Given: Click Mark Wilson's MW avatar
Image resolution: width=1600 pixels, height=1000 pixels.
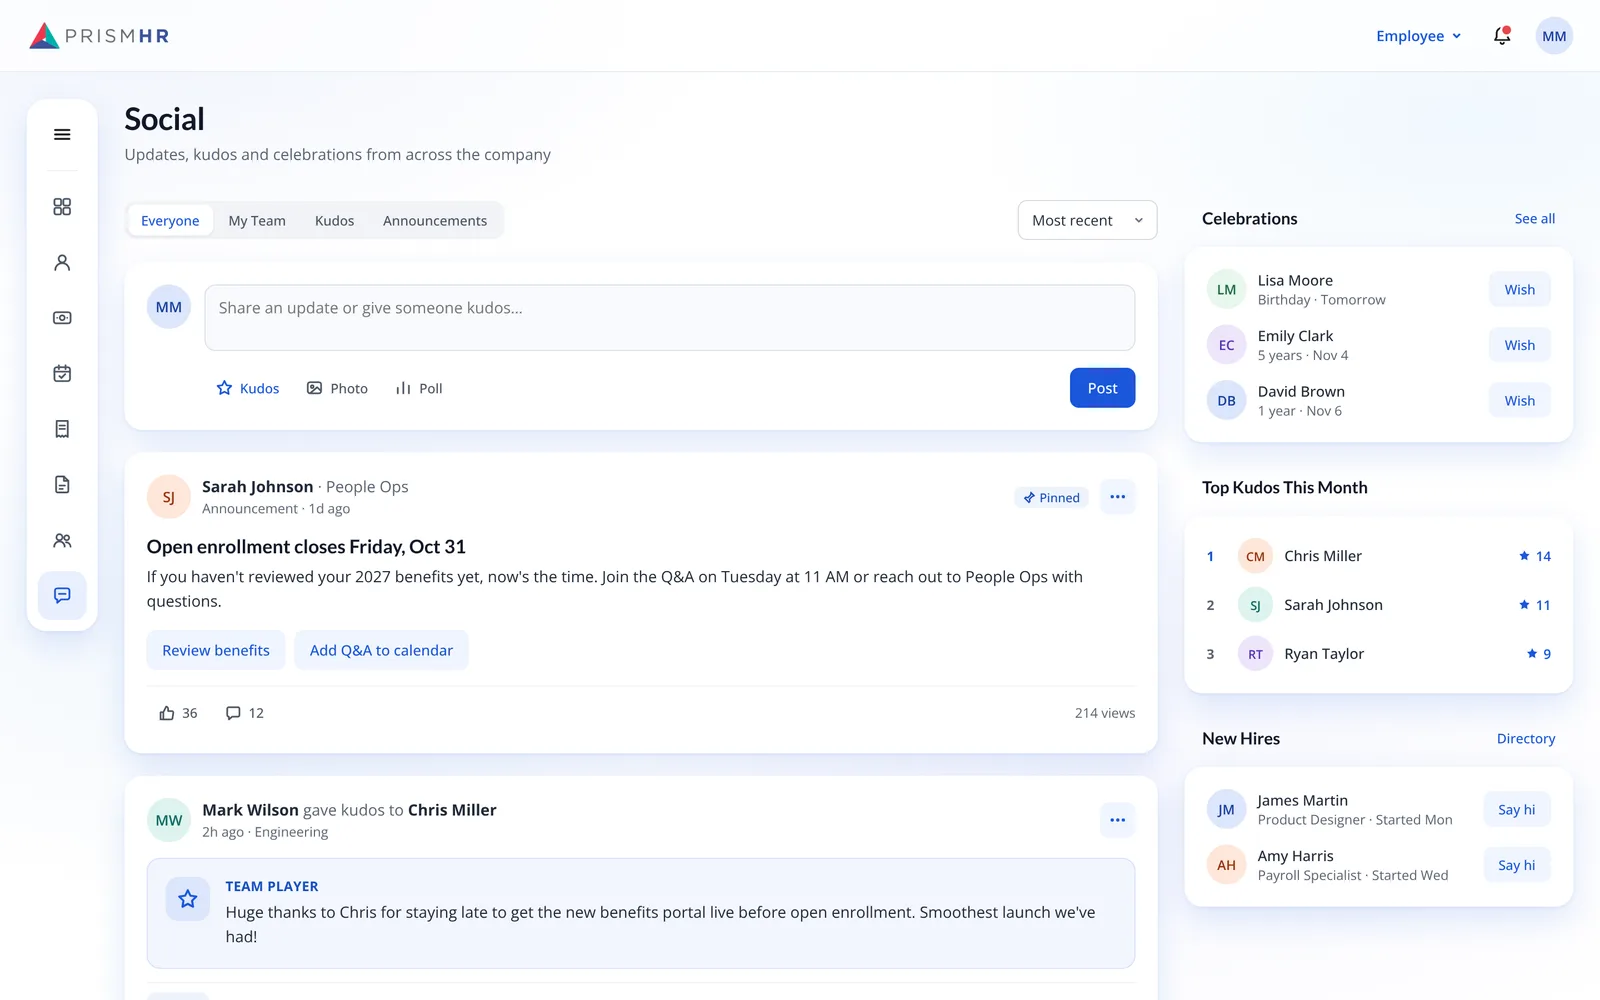Looking at the screenshot, I should 169,820.
